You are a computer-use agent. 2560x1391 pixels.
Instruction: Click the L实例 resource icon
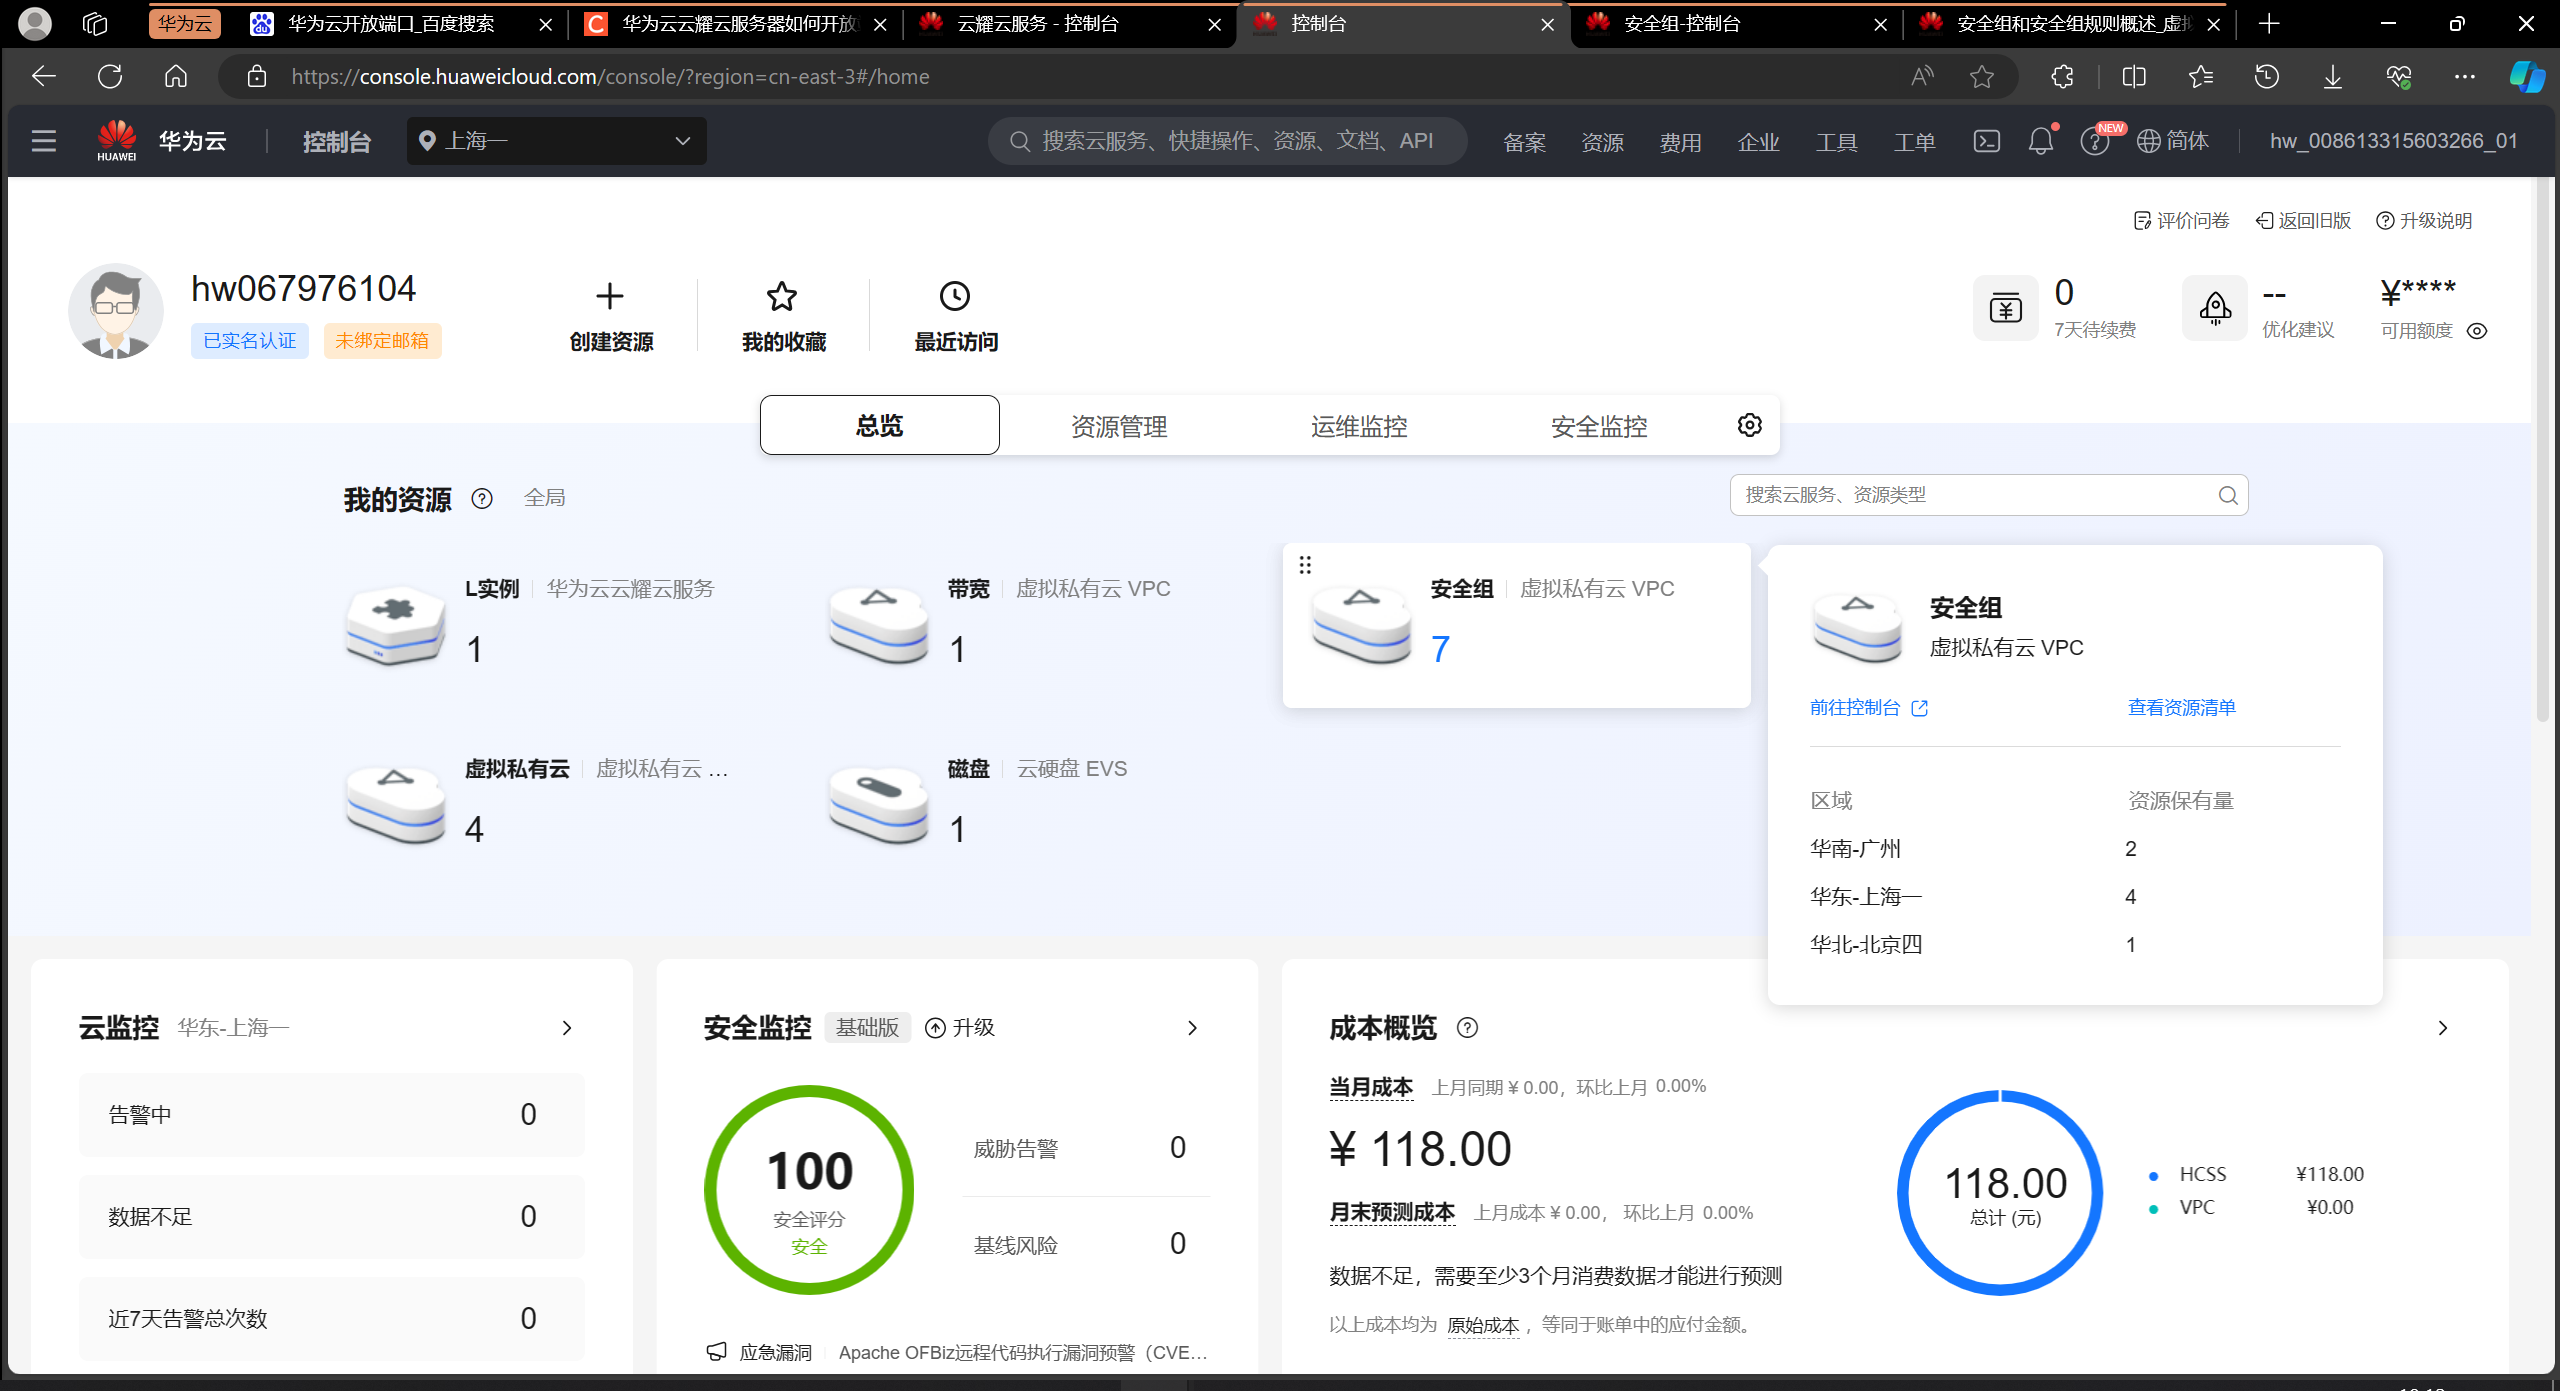tap(396, 625)
